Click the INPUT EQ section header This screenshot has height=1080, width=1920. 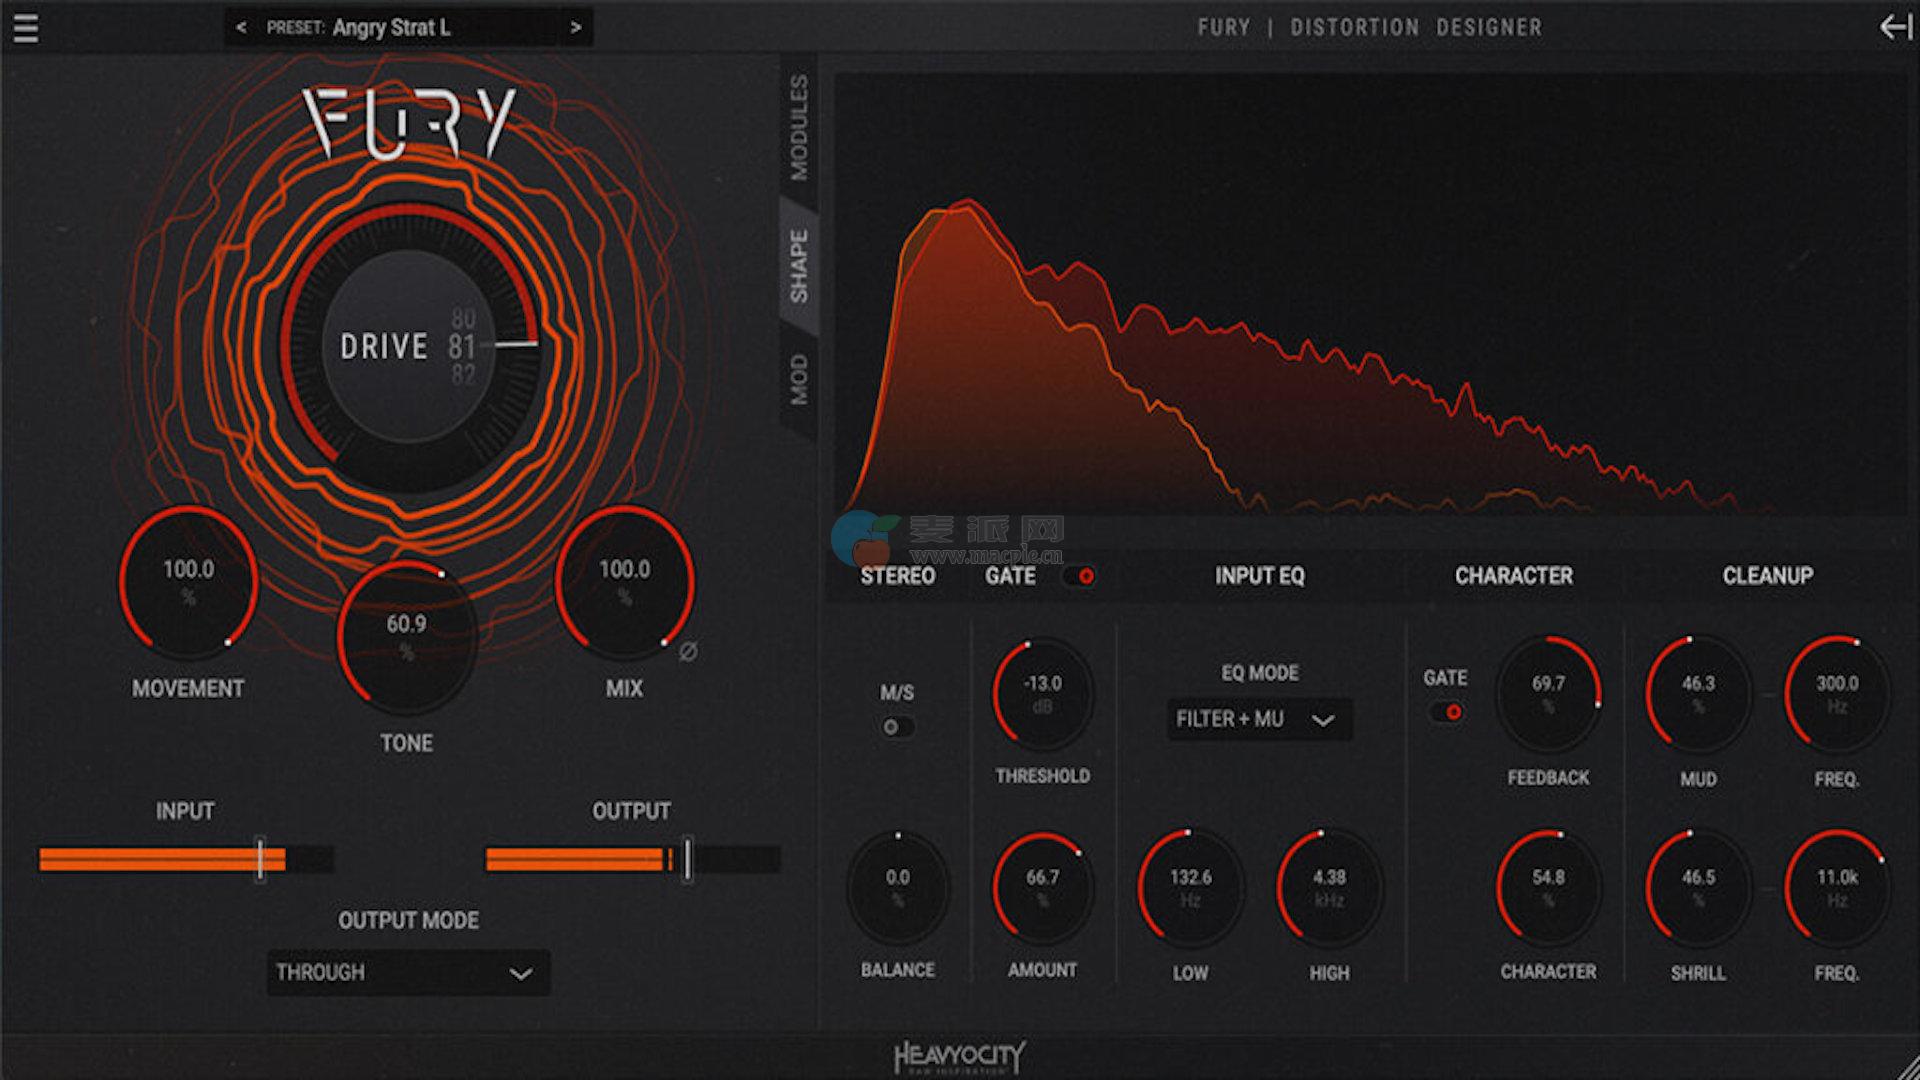tap(1259, 576)
